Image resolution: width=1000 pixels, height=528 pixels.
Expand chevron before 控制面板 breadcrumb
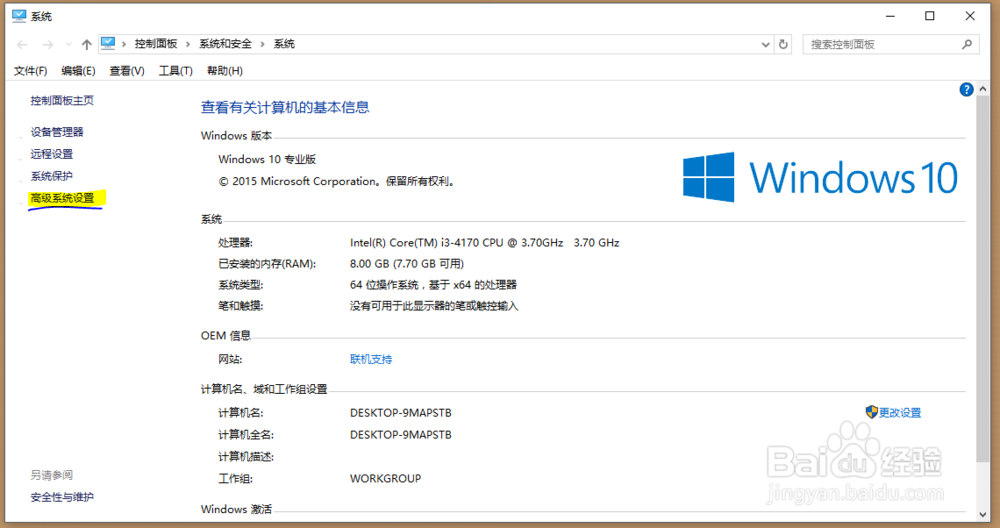124,44
